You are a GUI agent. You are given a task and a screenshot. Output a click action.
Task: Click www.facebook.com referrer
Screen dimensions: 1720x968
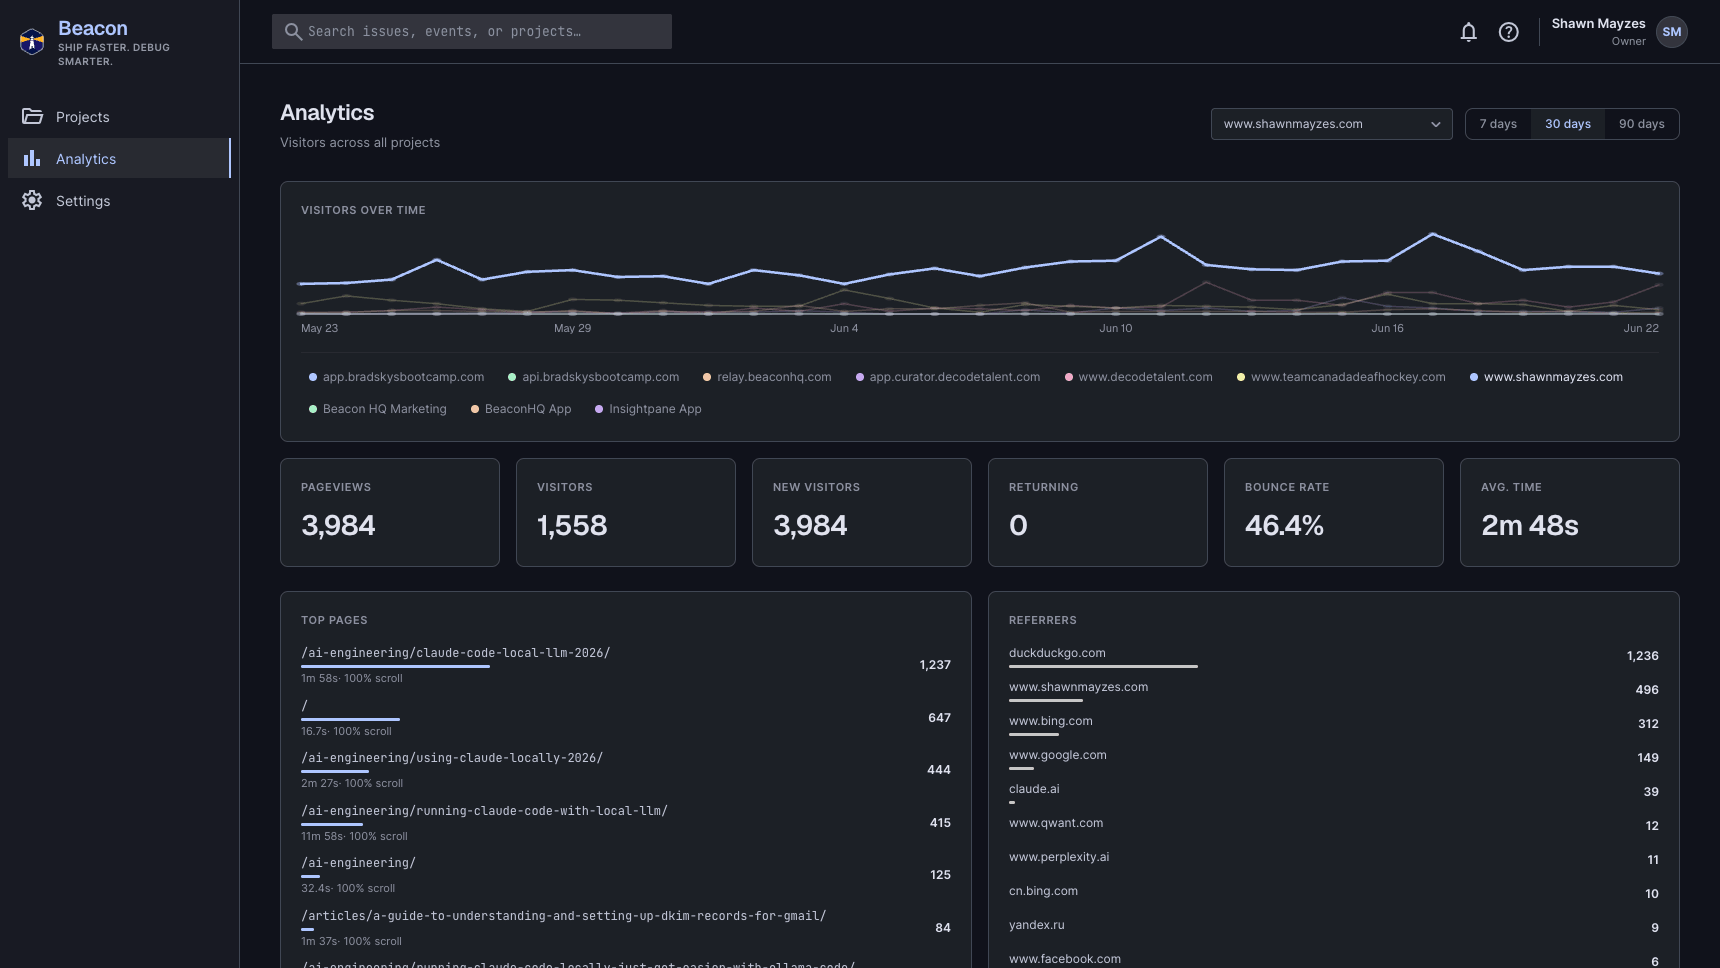coord(1065,959)
